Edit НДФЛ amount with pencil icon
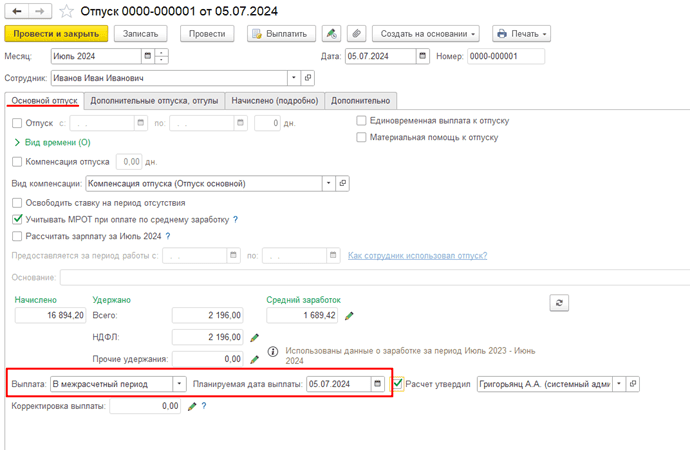Image resolution: width=690 pixels, height=450 pixels. (x=254, y=337)
